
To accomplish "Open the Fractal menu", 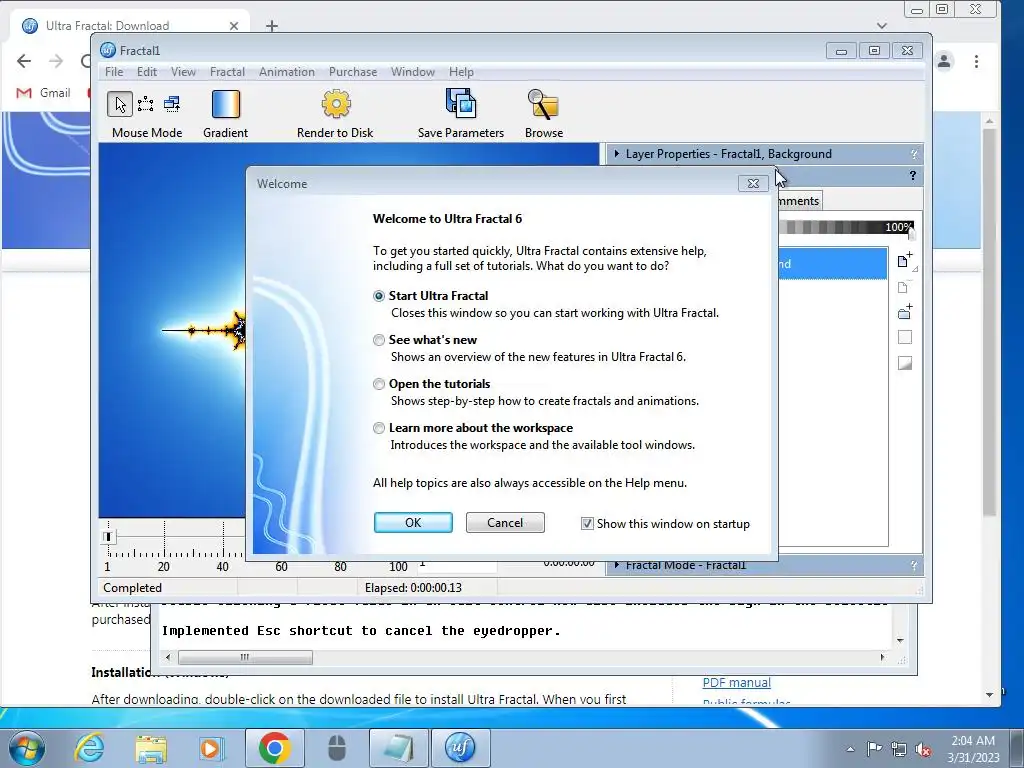I will pos(227,72).
